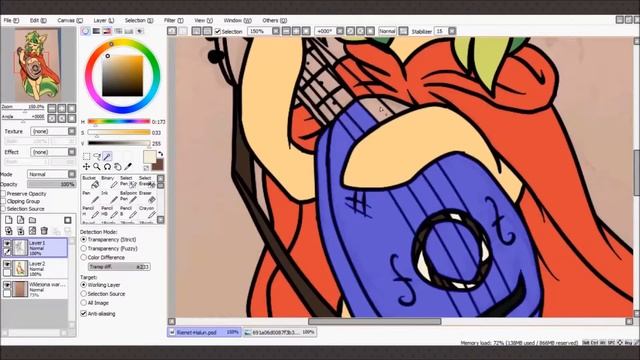Select the Eyedropper tool
Viewport: 640px width, 360px height.
click(128, 167)
